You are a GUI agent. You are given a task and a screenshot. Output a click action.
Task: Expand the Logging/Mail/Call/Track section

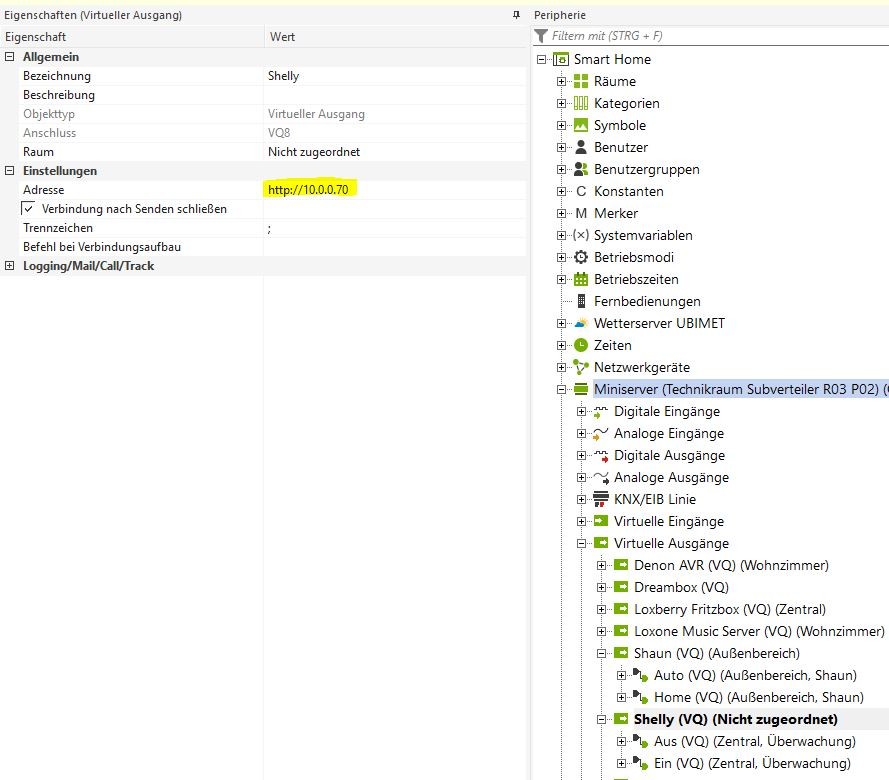9,265
